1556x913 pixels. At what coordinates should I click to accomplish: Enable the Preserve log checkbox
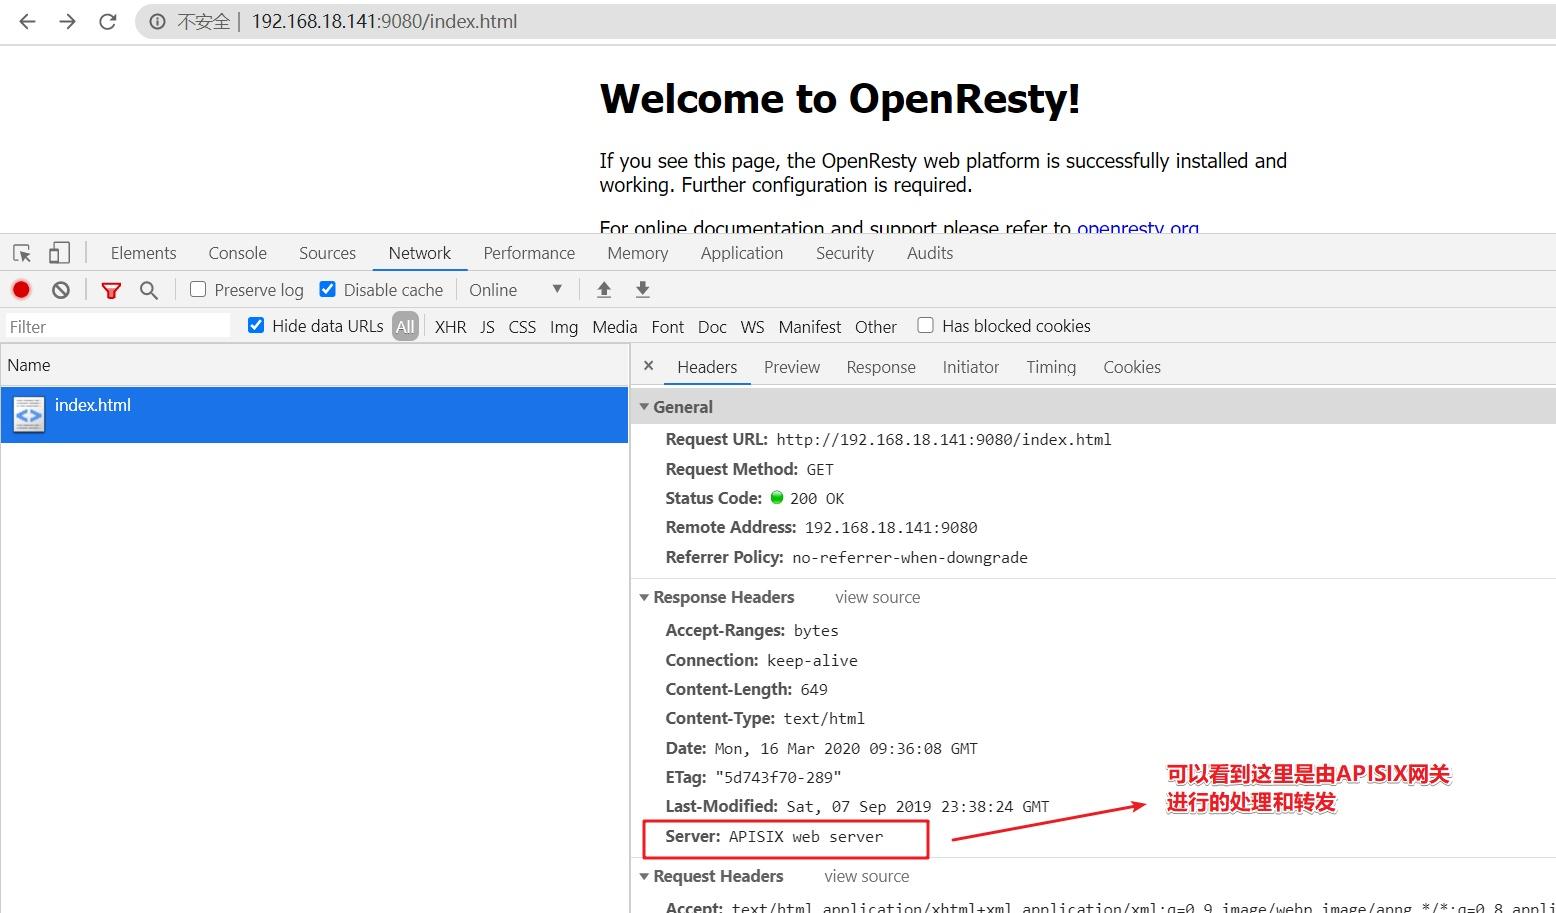click(x=198, y=289)
